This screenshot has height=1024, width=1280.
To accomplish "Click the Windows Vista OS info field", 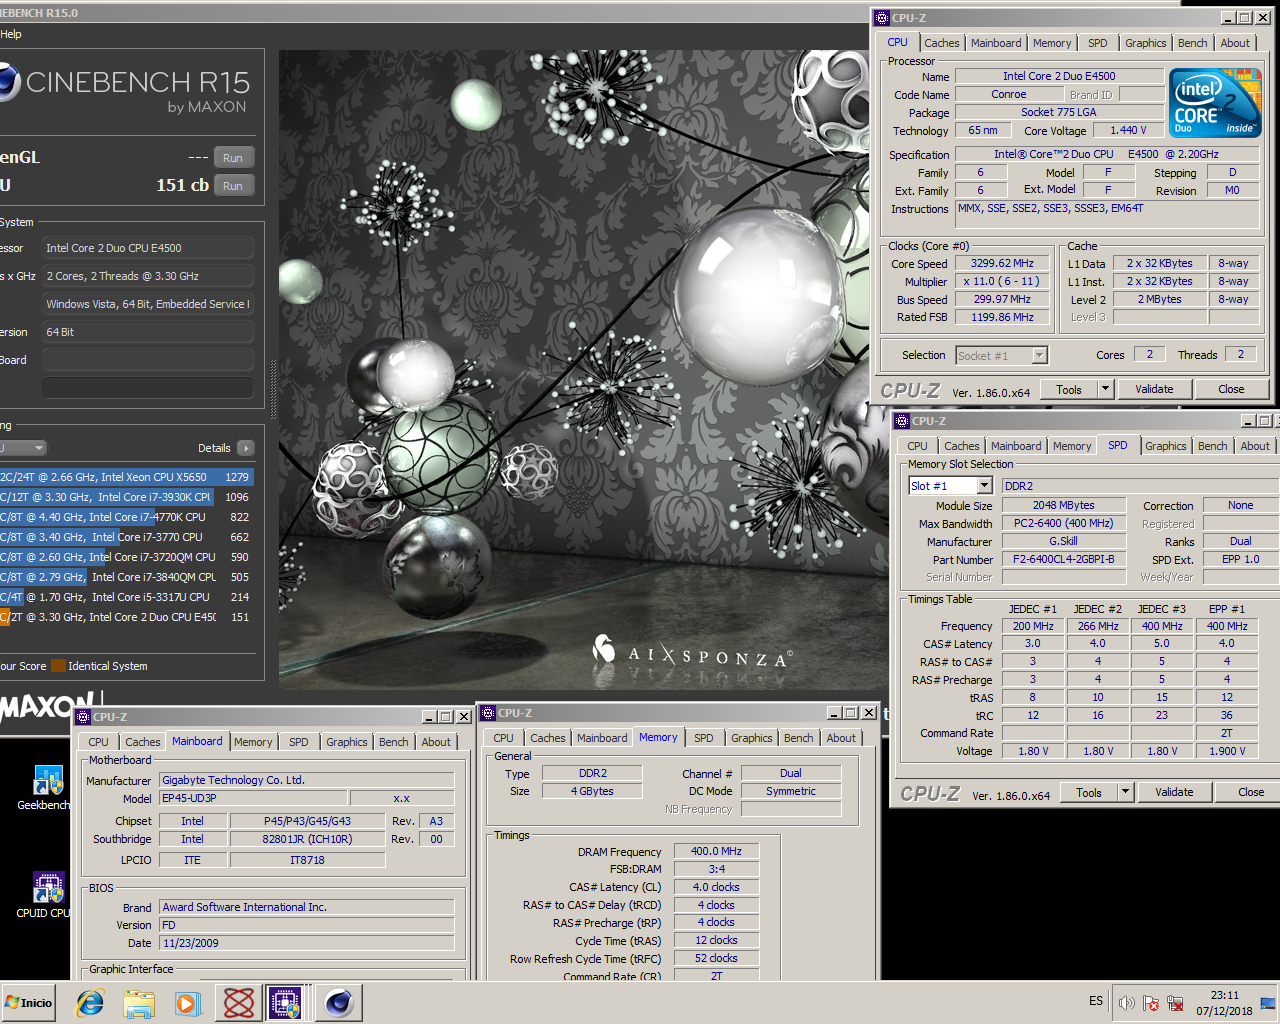I will click(148, 304).
